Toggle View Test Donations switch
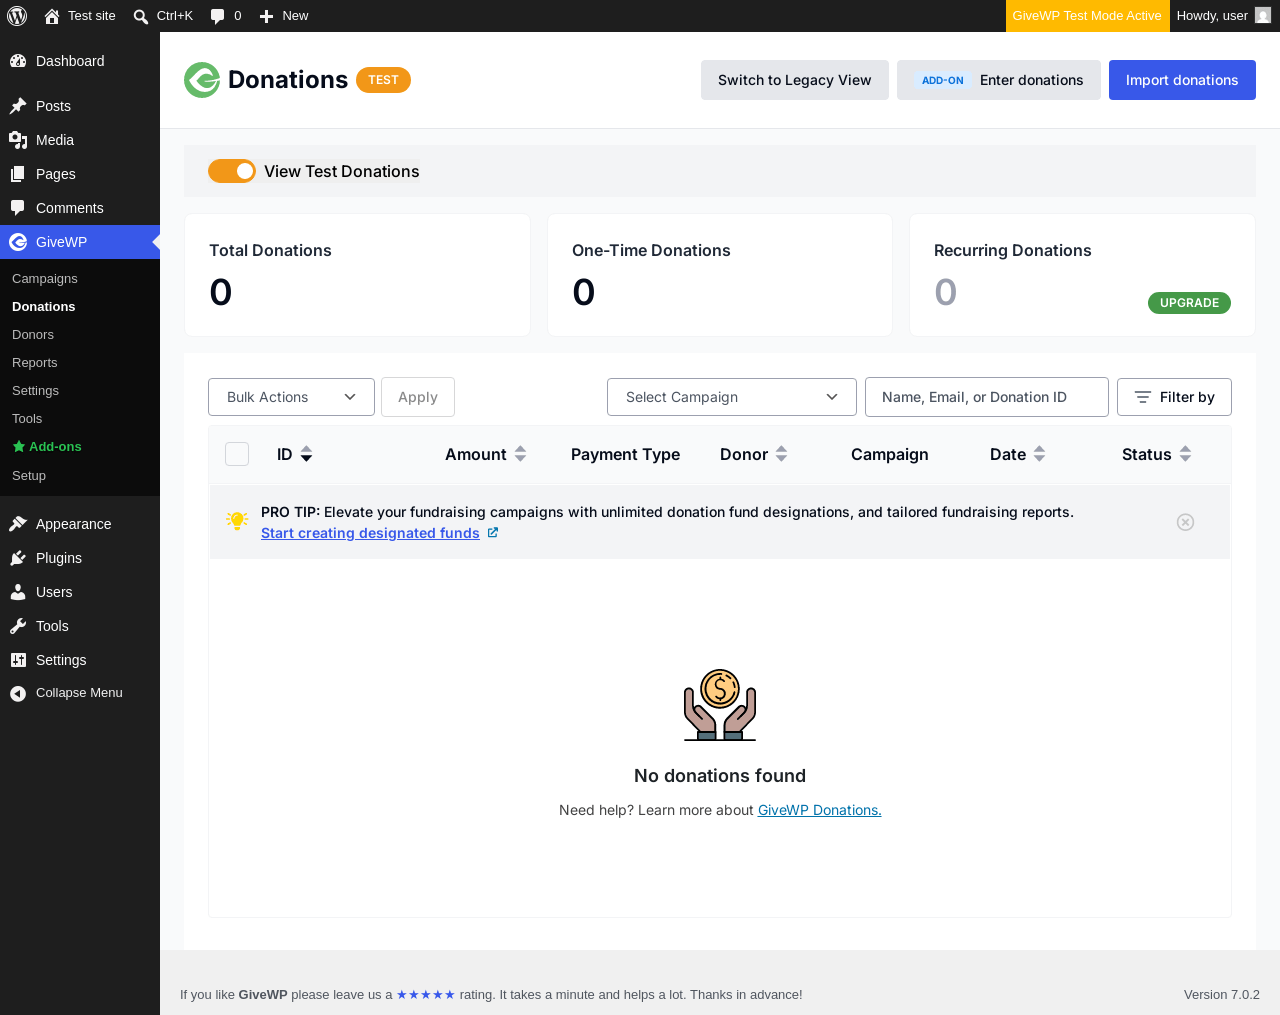 (232, 171)
